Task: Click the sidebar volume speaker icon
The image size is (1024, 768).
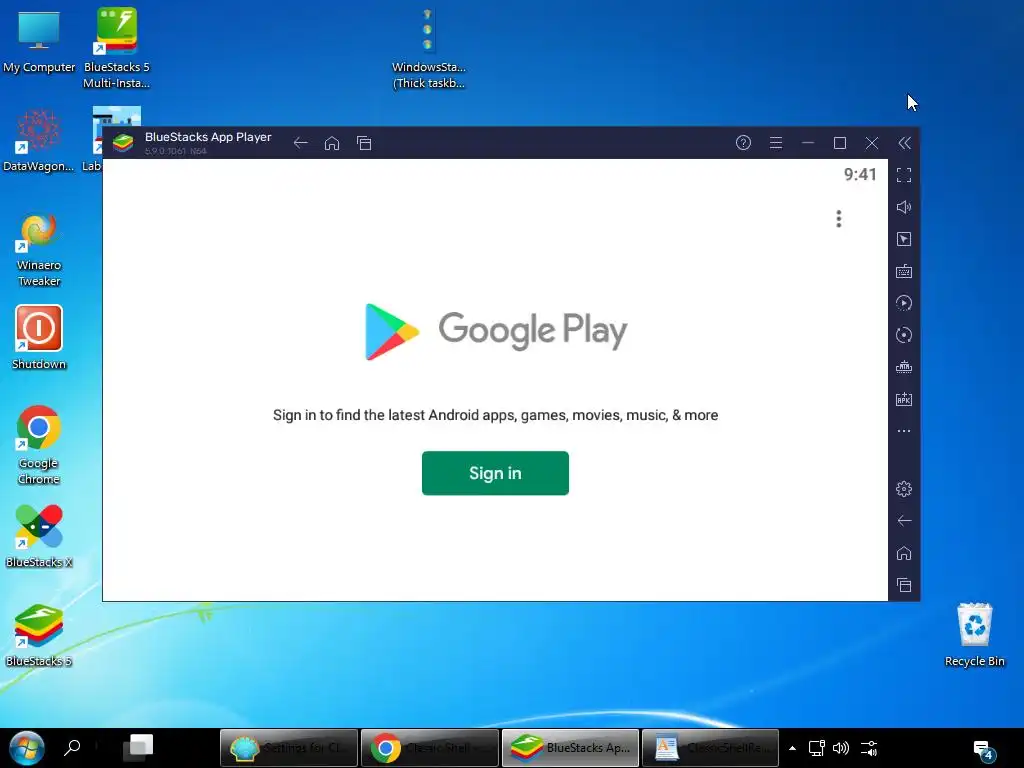Action: (904, 207)
